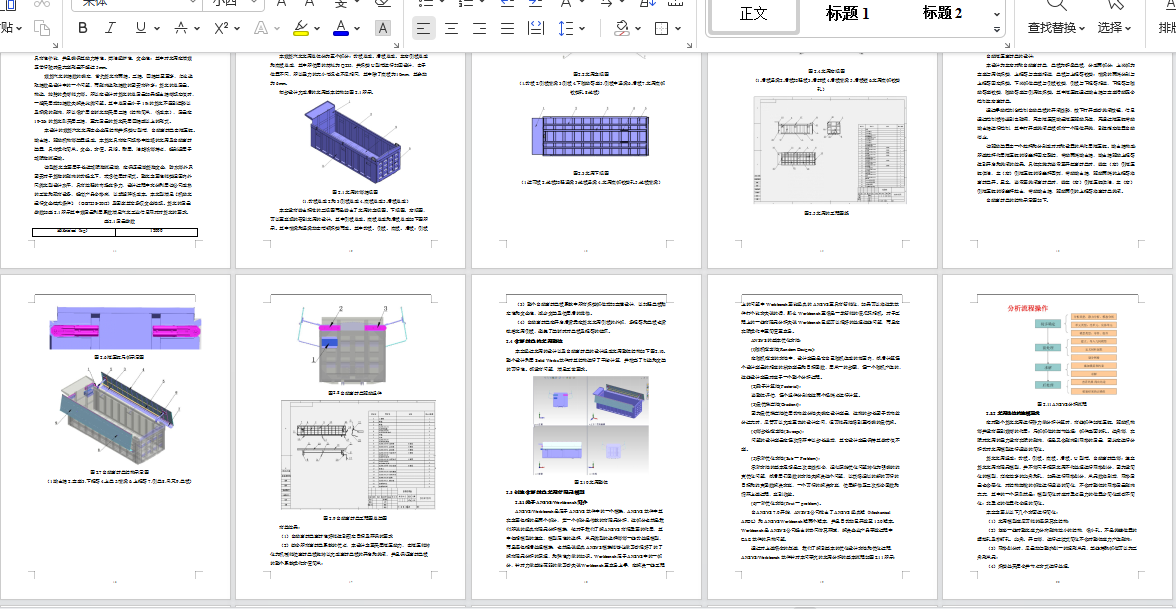Open 查找替换 dropdown

tap(1056, 28)
